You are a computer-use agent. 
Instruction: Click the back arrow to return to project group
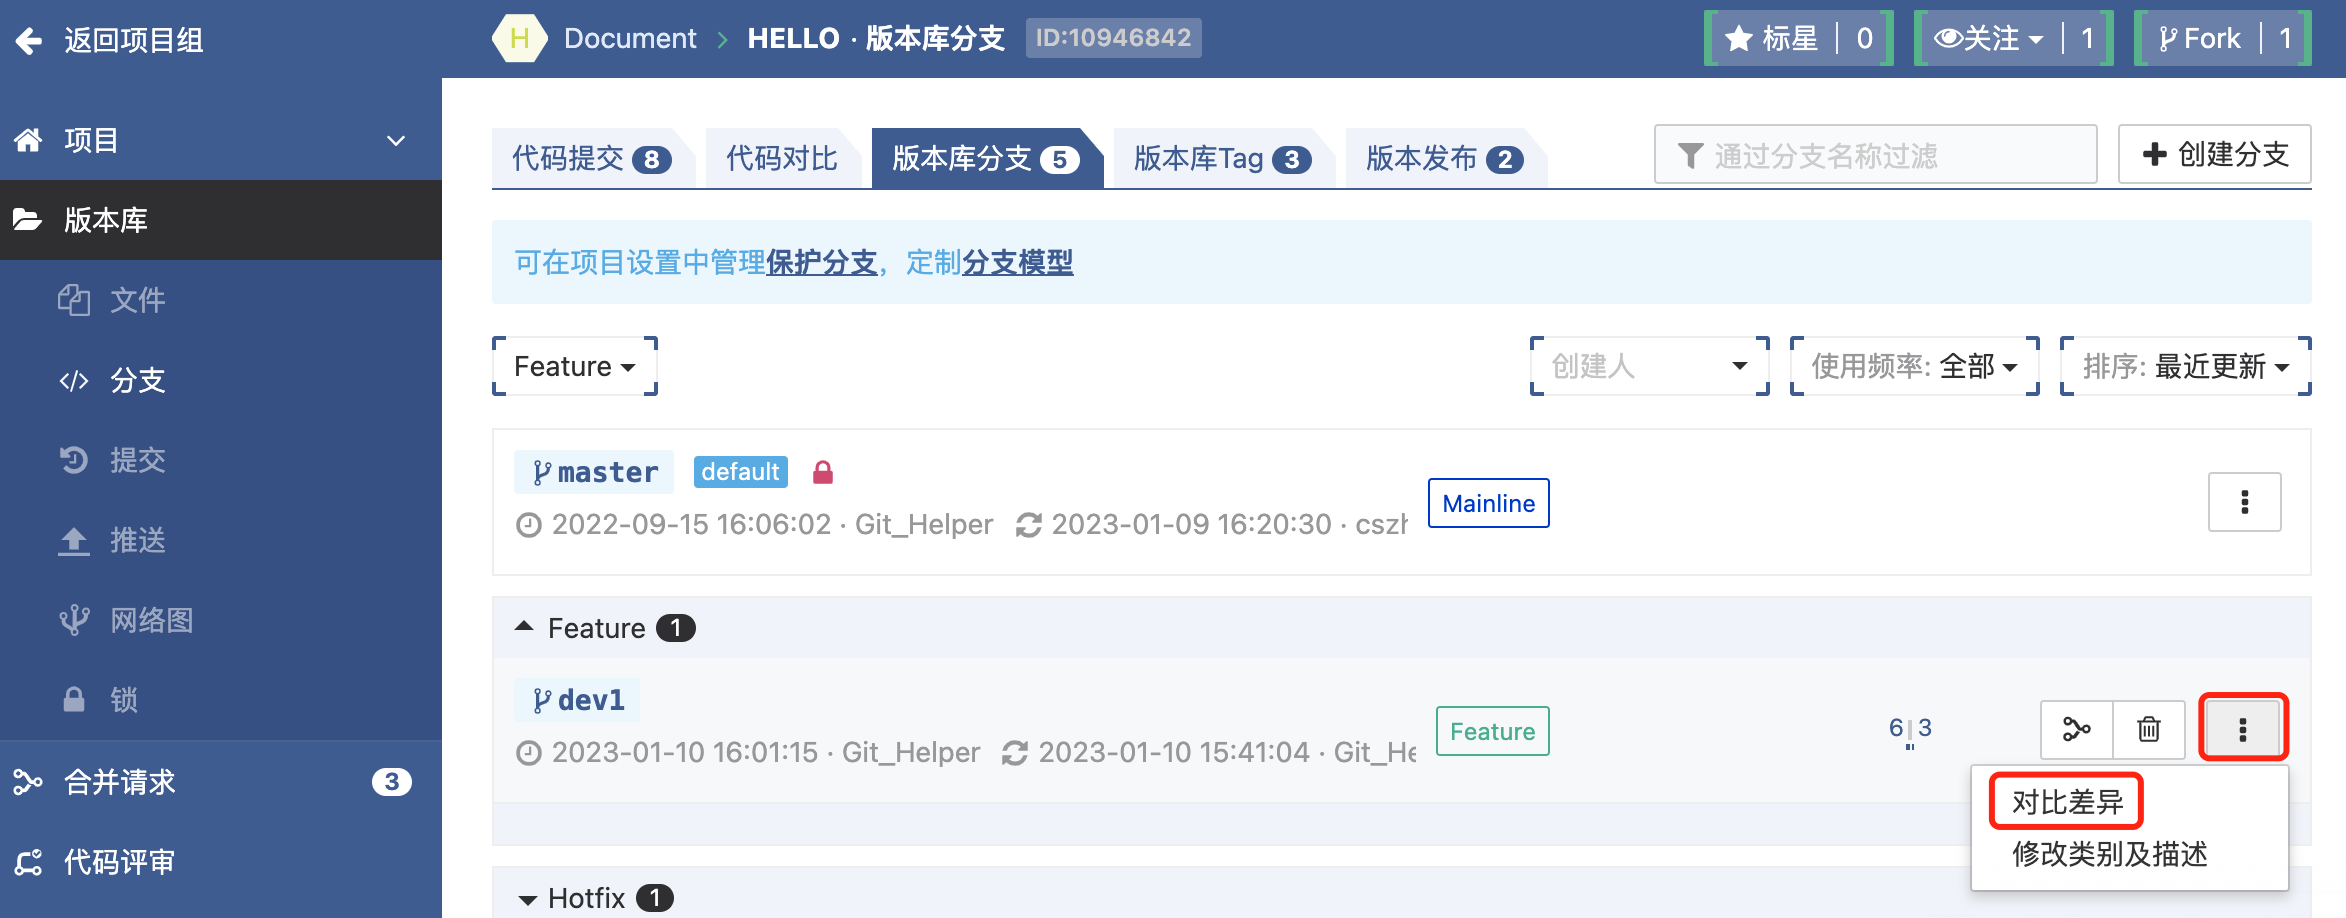point(30,40)
